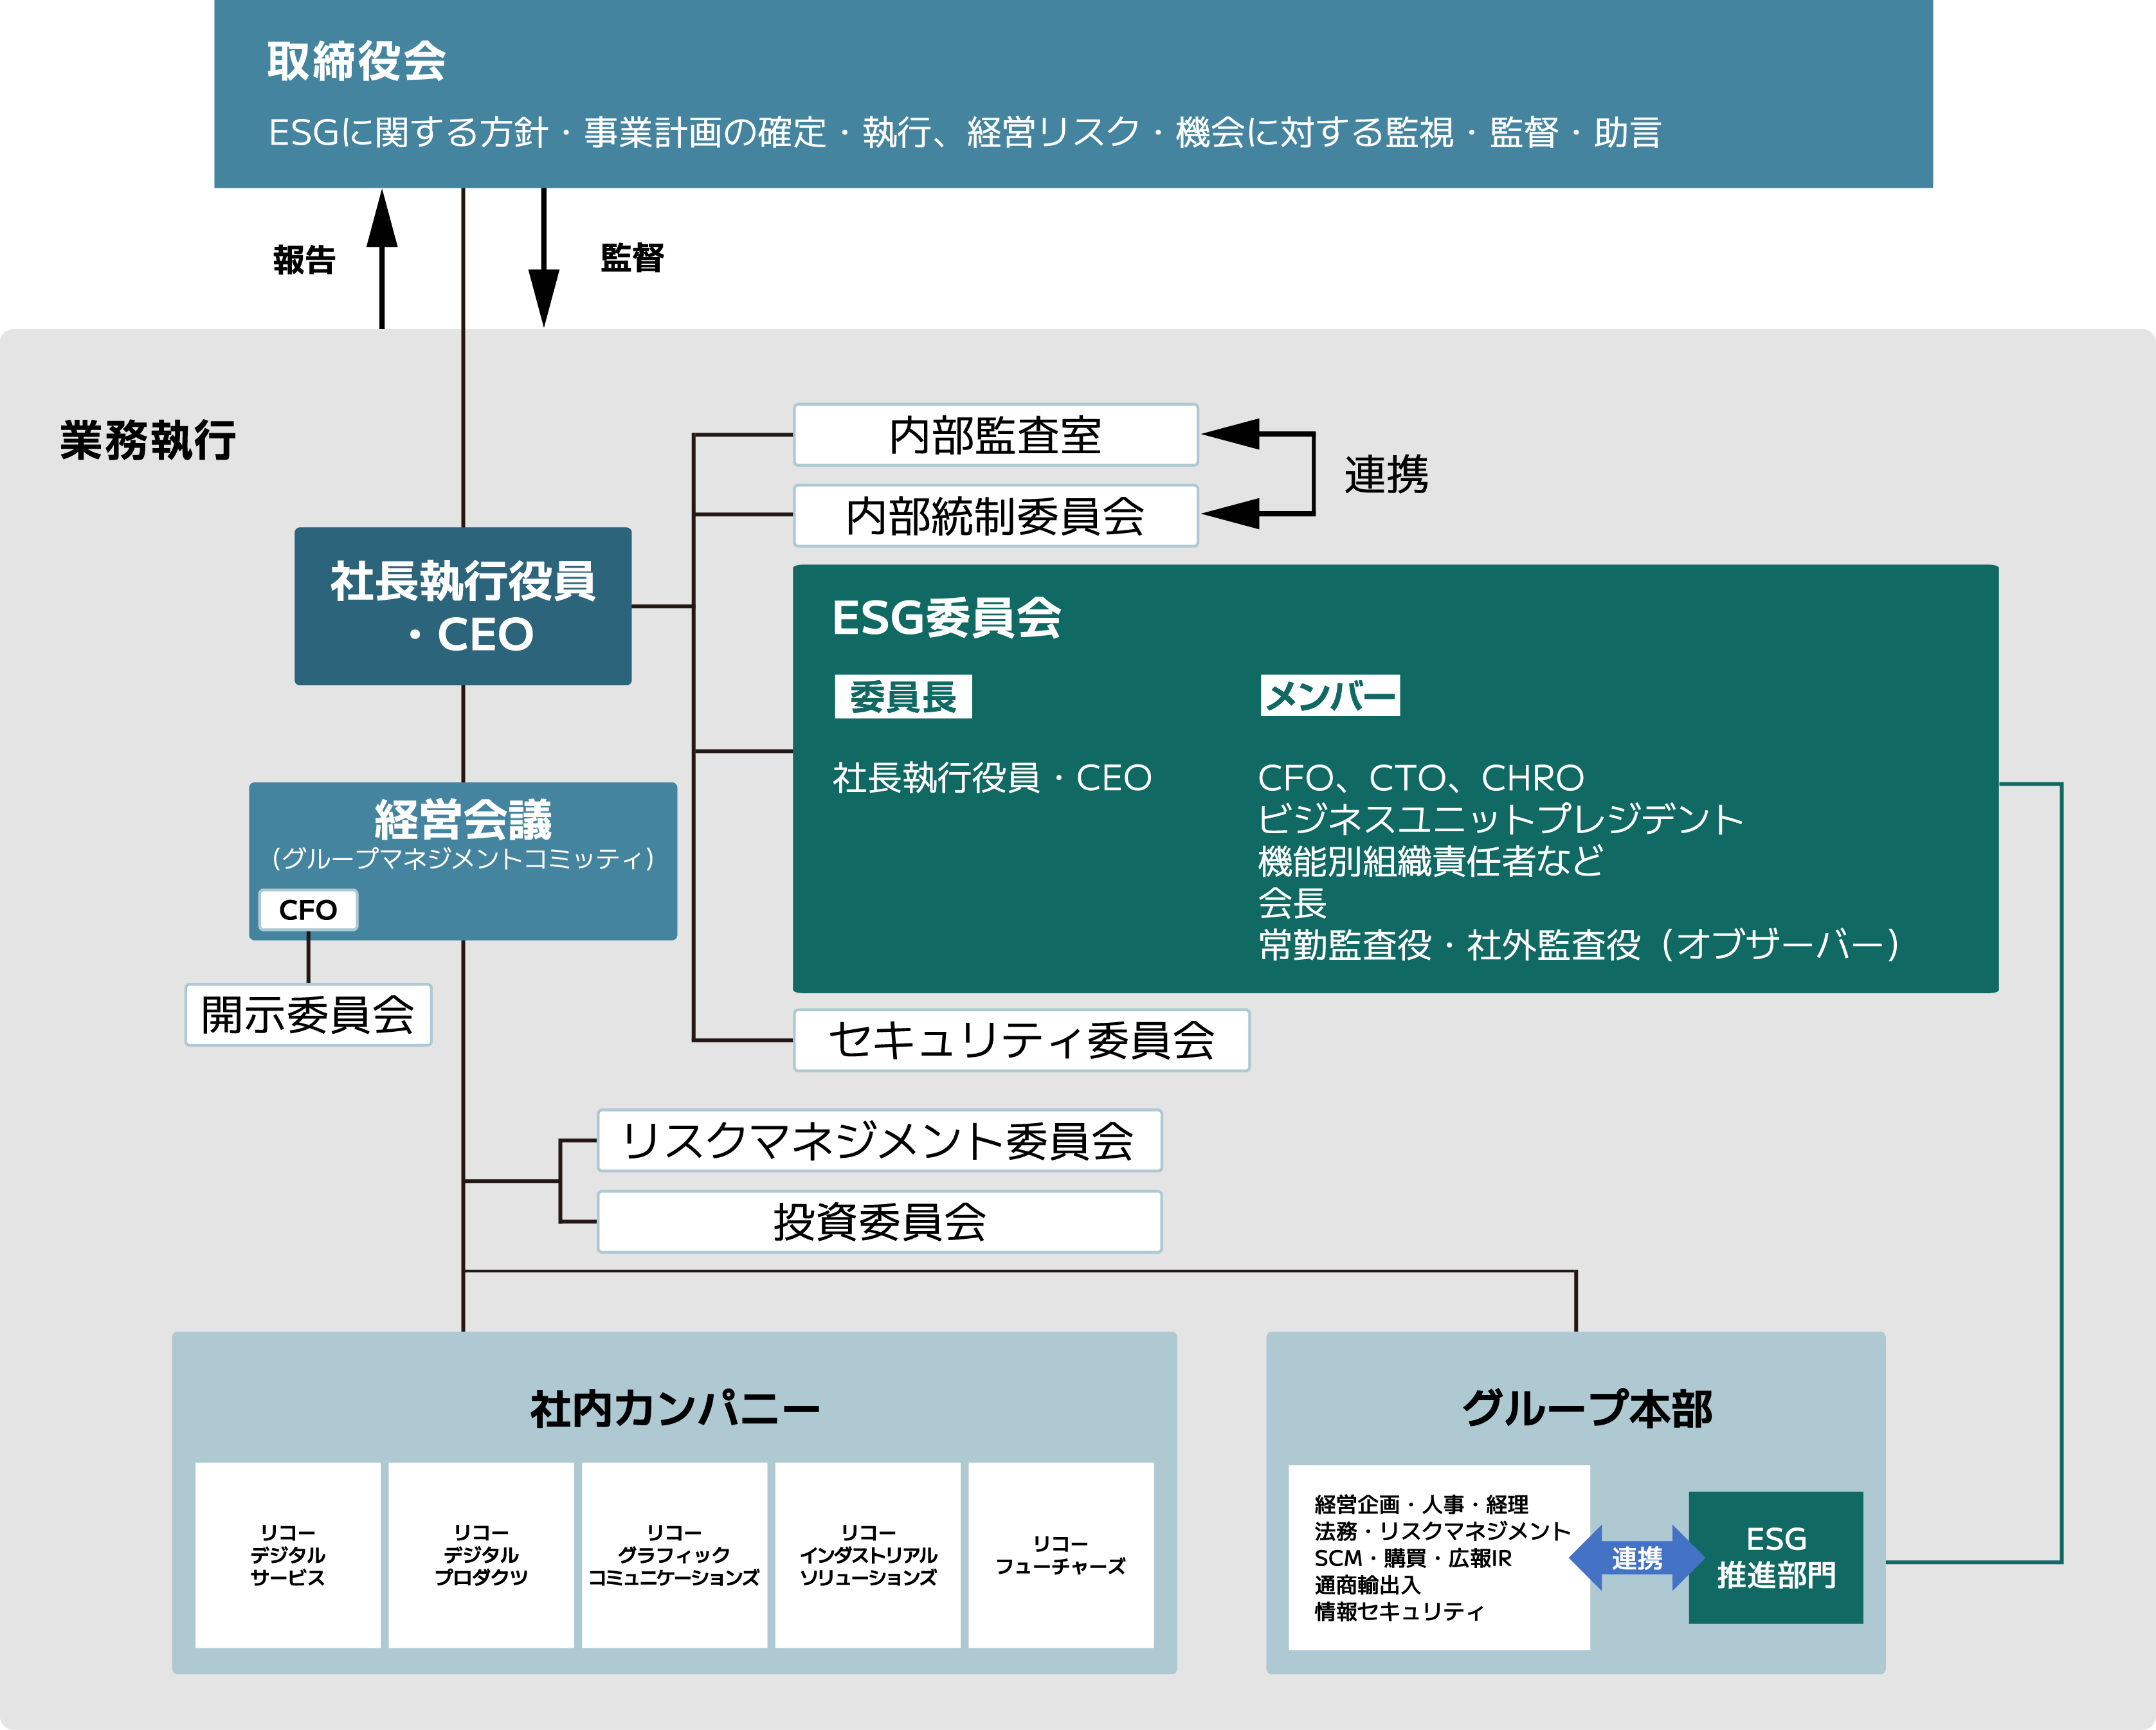Click the blue 連携 double arrow
The width and height of the screenshot is (2156, 1730).
coord(1636,1557)
